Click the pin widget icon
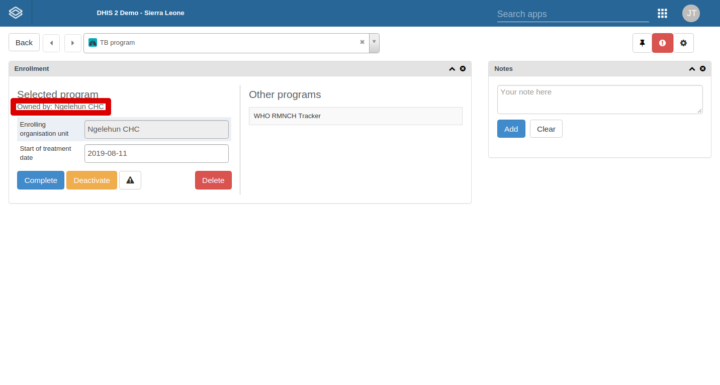The height and width of the screenshot is (385, 720). (x=642, y=43)
